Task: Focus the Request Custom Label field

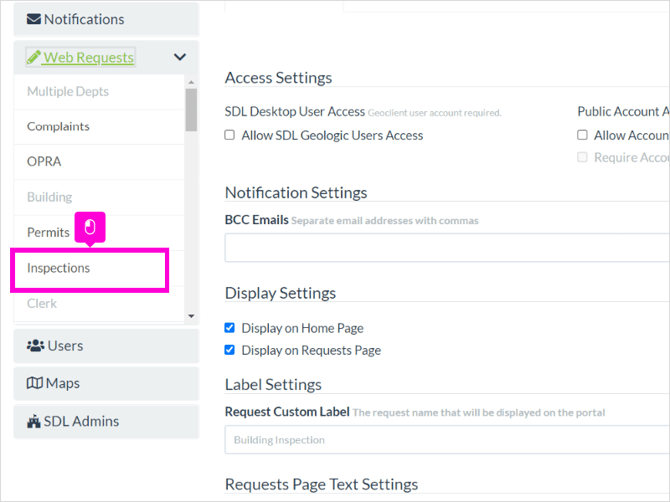Action: tap(447, 440)
